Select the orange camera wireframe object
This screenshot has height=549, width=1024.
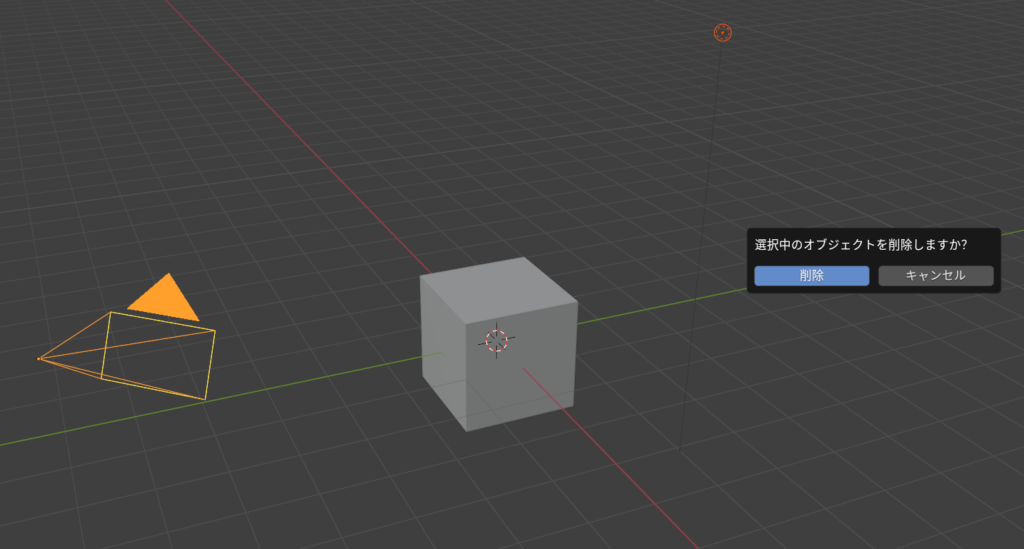[x=160, y=355]
